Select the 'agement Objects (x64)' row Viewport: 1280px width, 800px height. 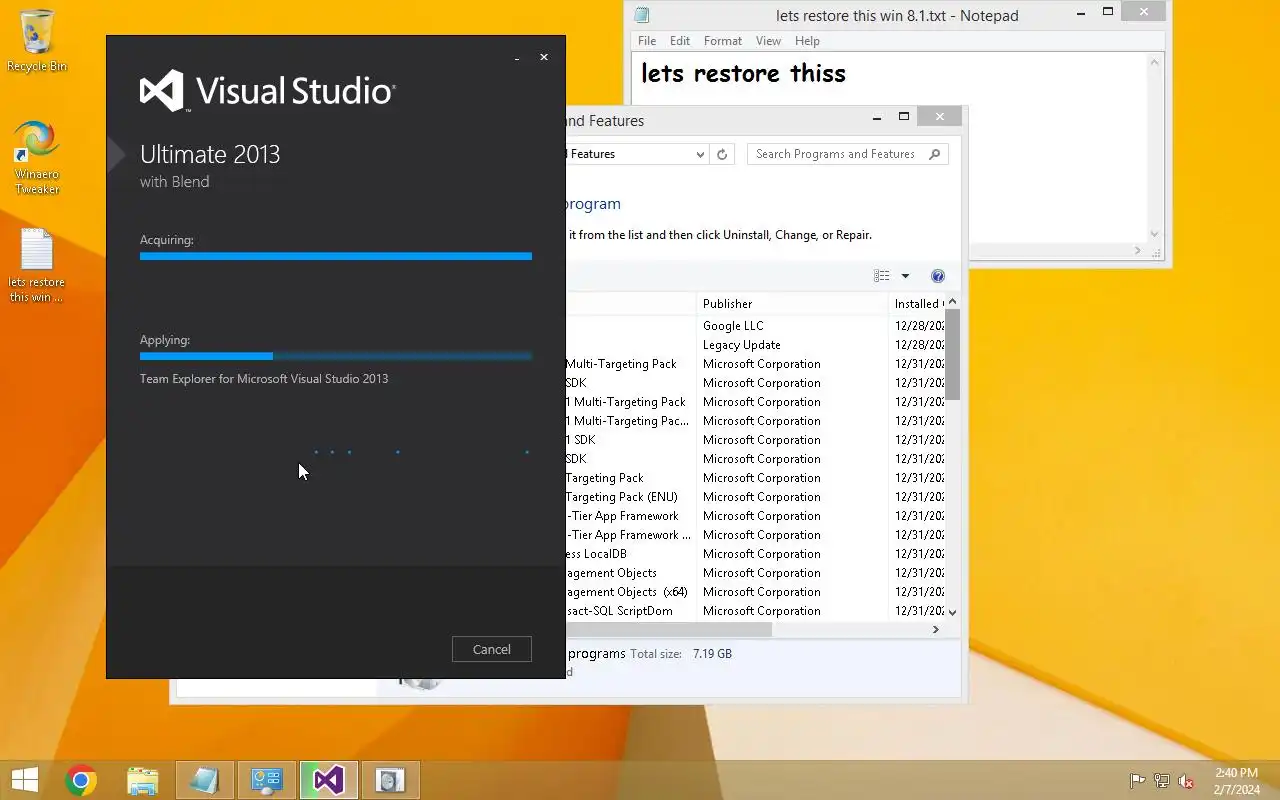[x=755, y=592]
